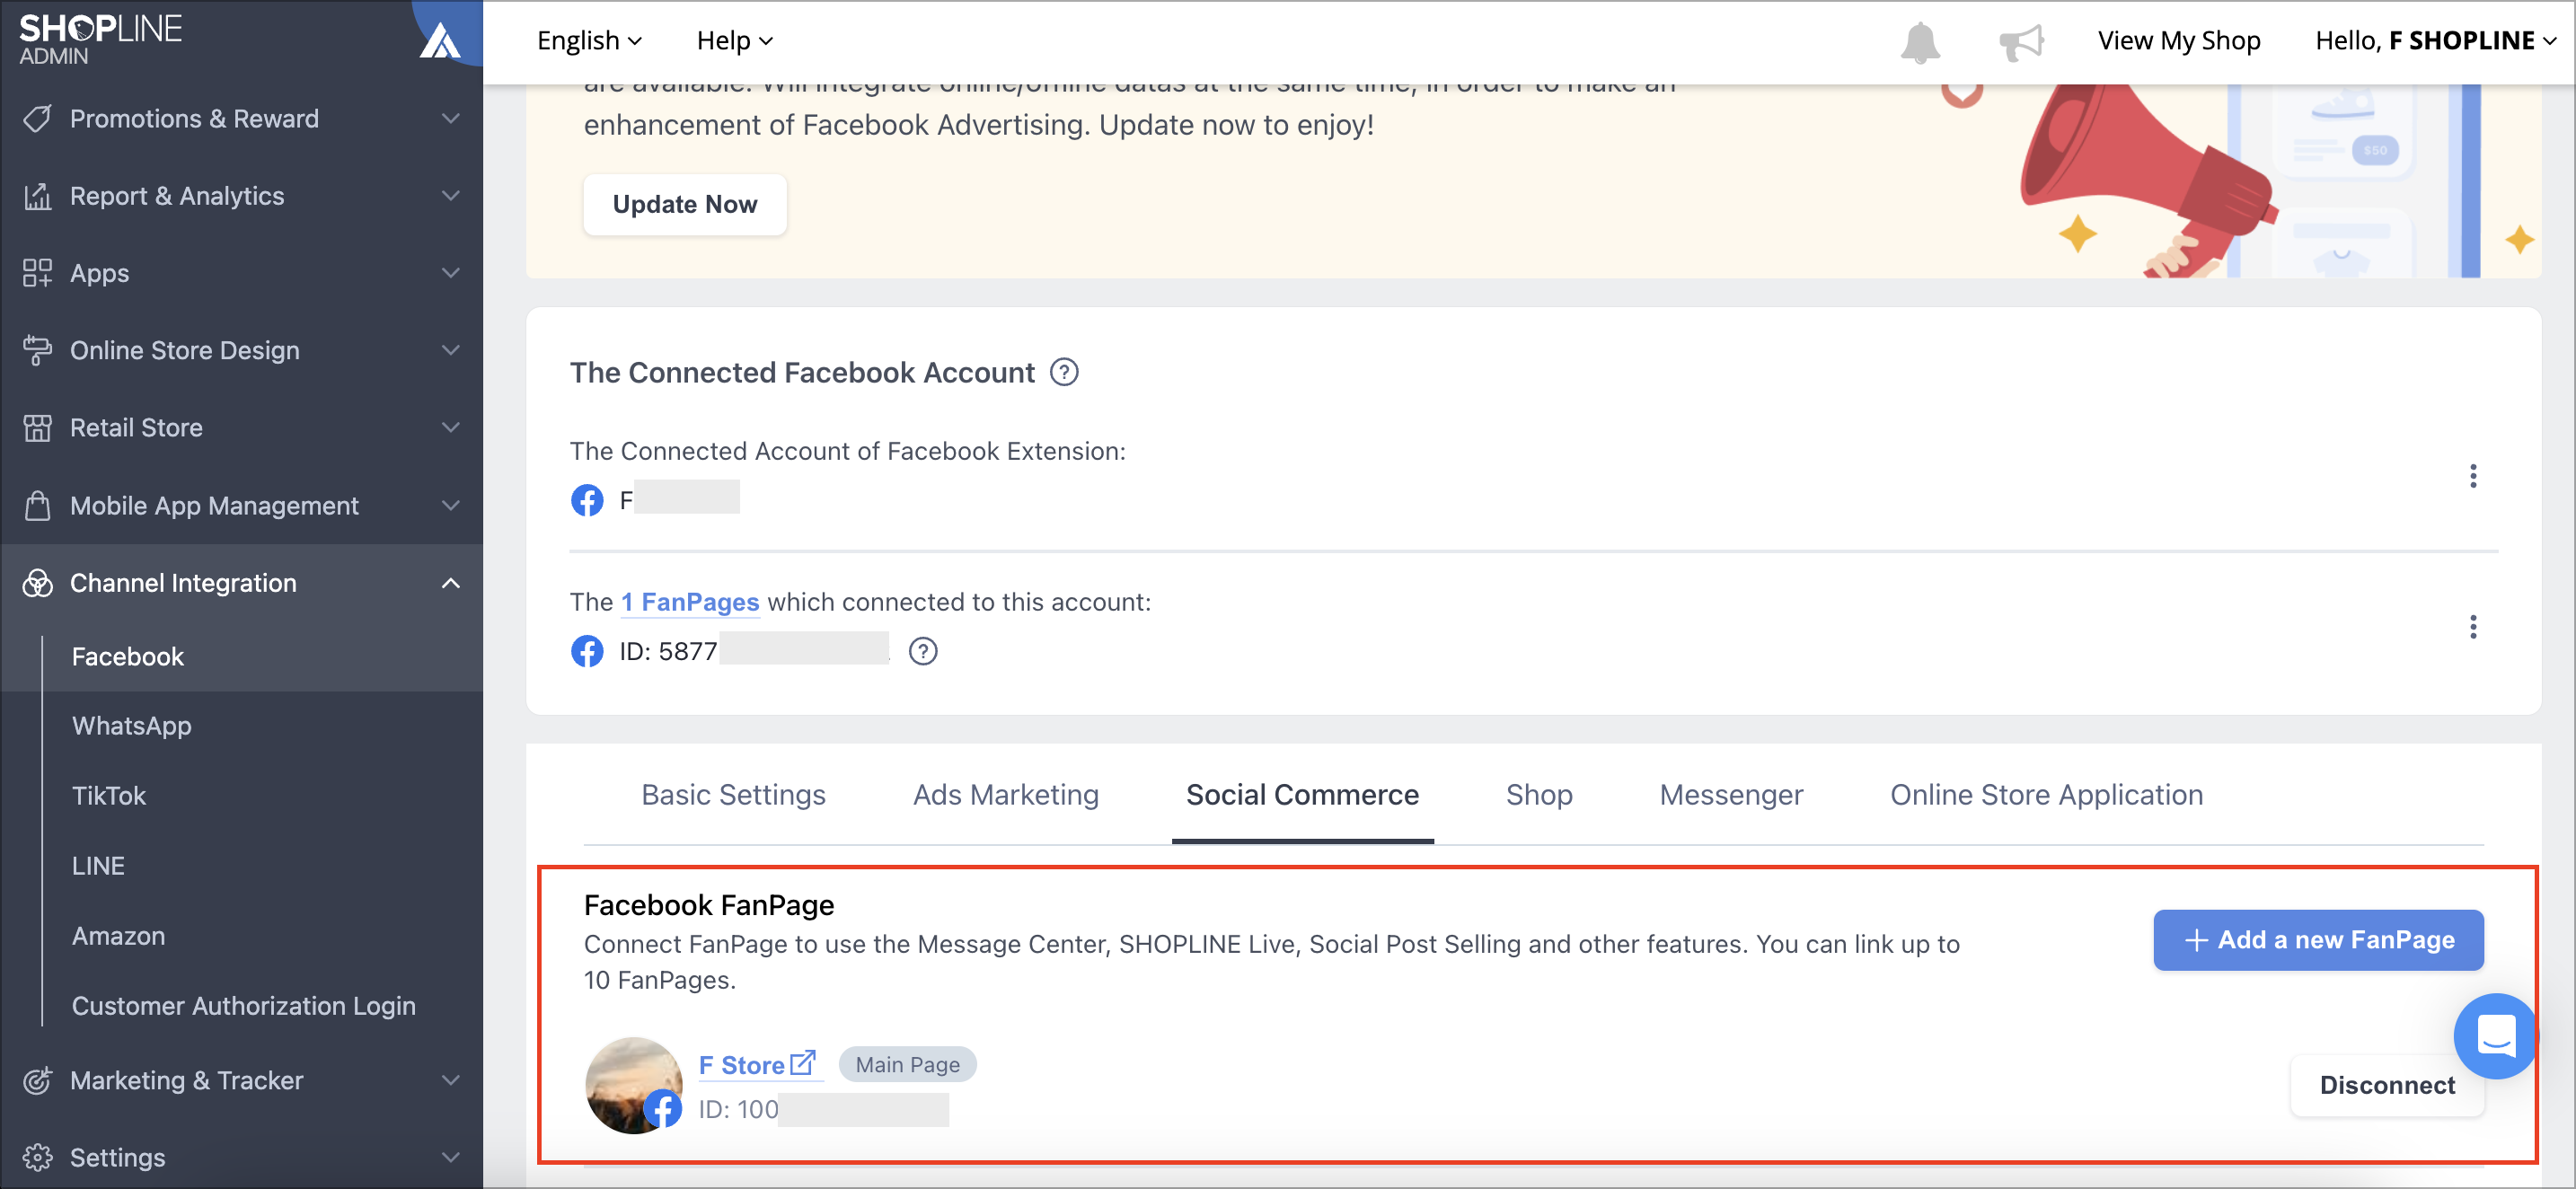Open three-dot menu for connected FanPages
This screenshot has width=2576, height=1189.
coord(2472,627)
